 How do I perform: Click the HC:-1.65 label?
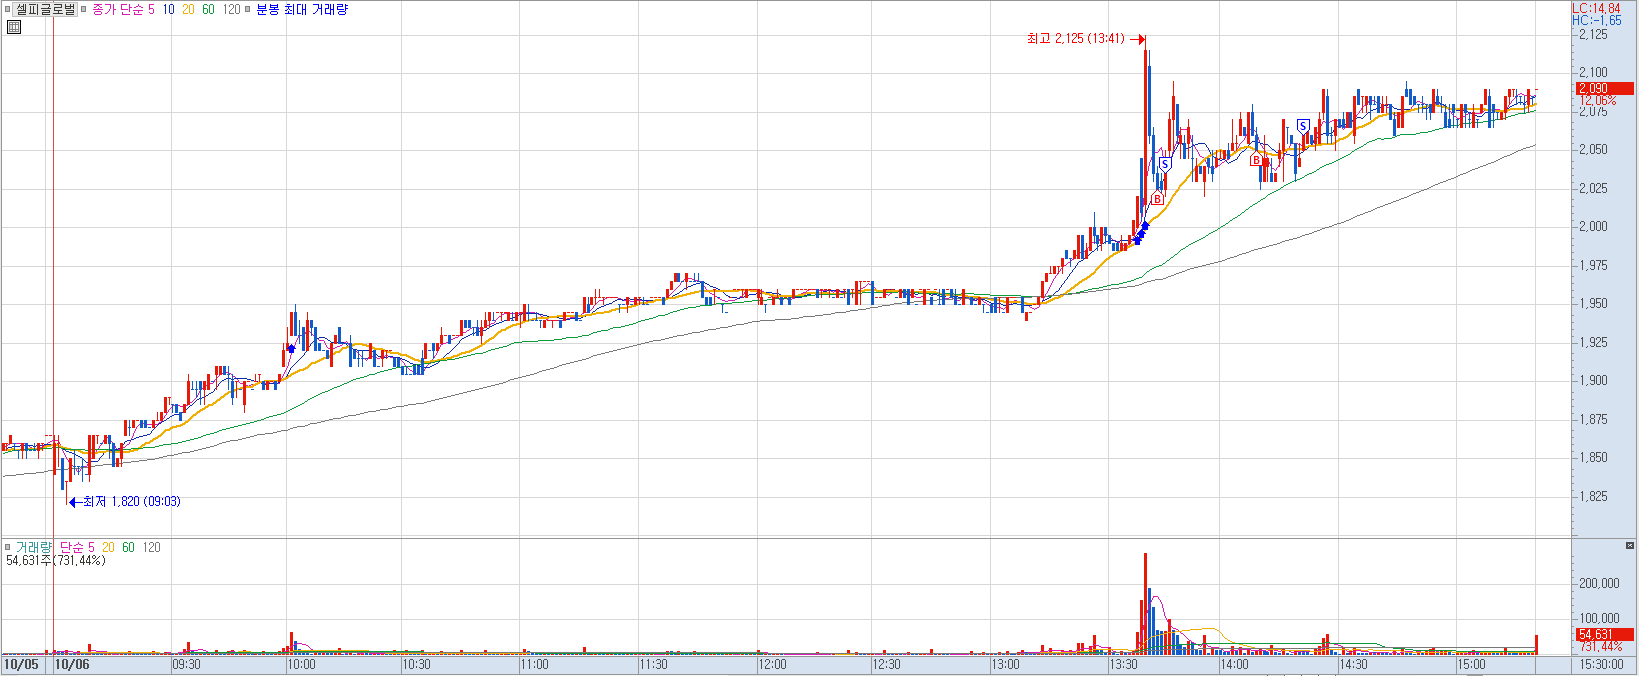(1596, 20)
